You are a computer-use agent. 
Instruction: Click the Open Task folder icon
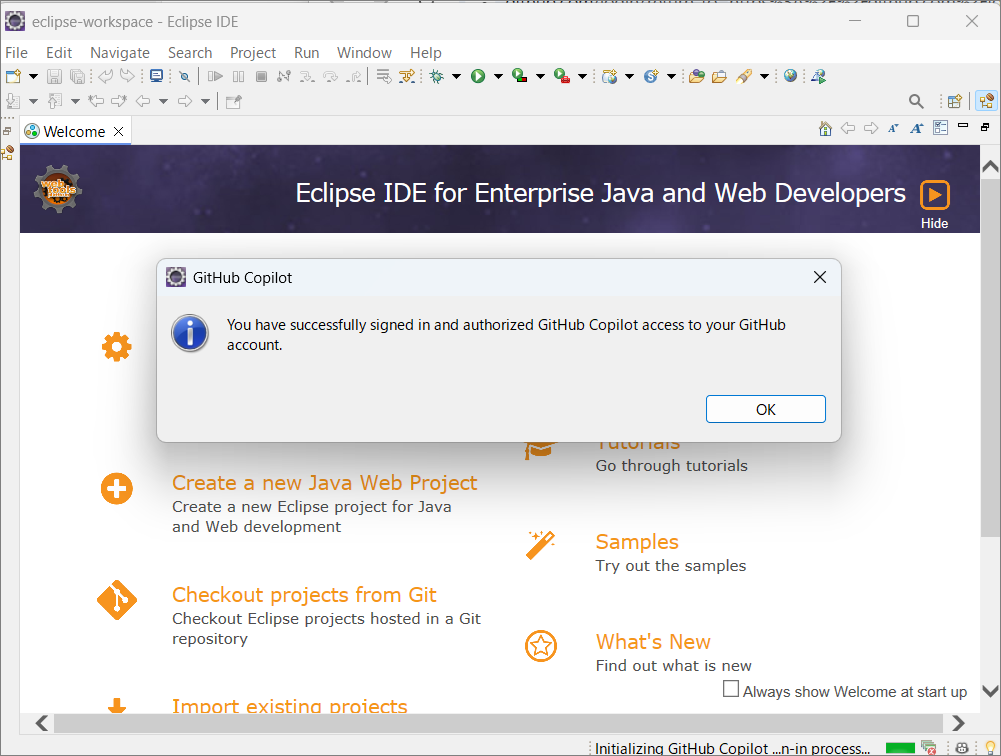(719, 77)
